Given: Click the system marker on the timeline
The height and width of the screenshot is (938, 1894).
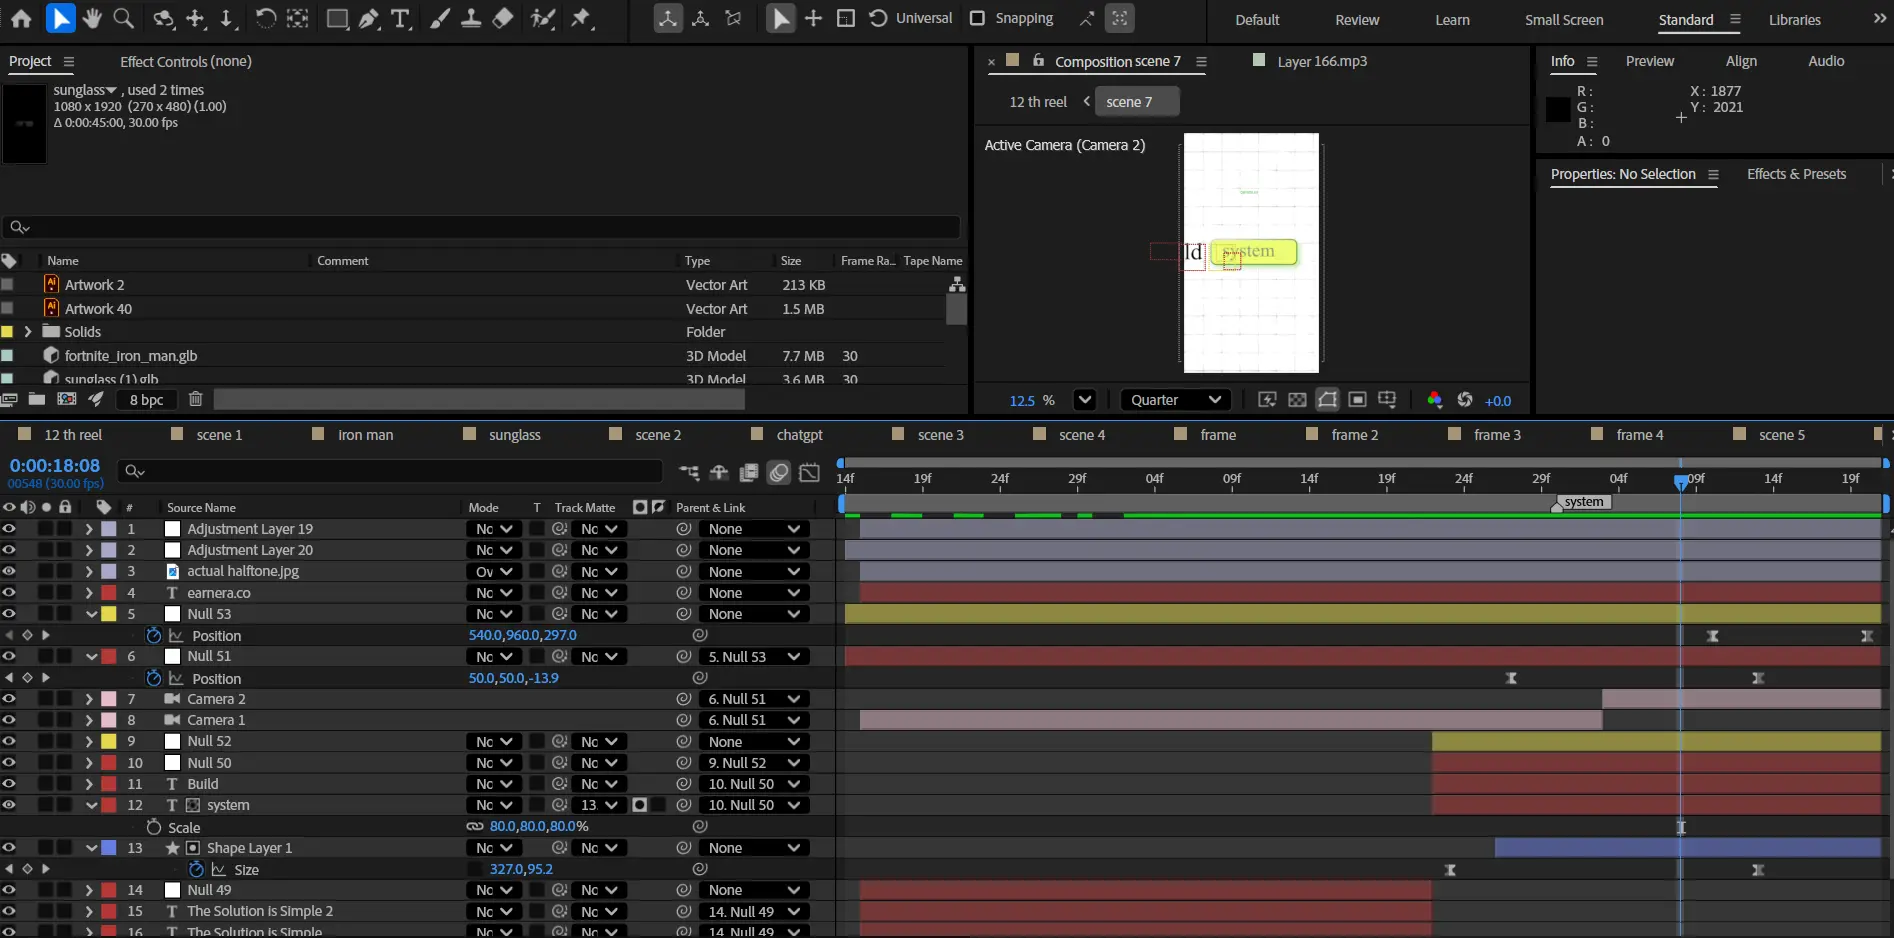Looking at the screenshot, I should (1582, 502).
